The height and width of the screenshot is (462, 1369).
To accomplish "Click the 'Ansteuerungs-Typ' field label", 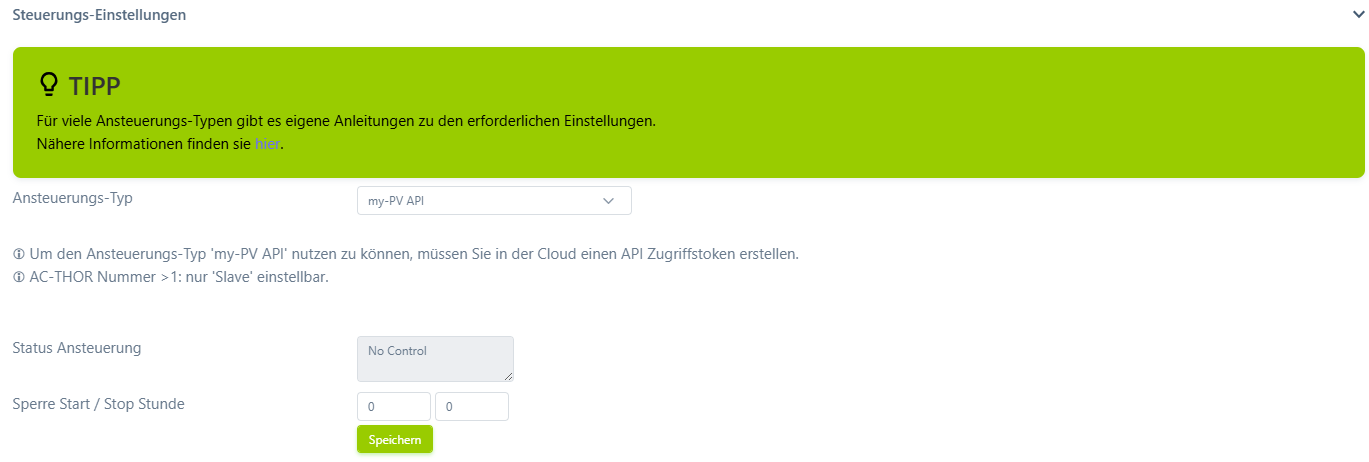I will coord(72,198).
